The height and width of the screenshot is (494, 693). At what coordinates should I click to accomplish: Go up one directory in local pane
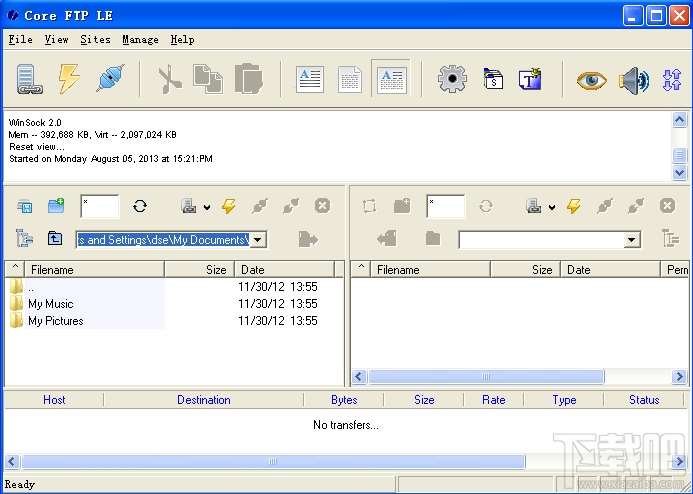55,239
